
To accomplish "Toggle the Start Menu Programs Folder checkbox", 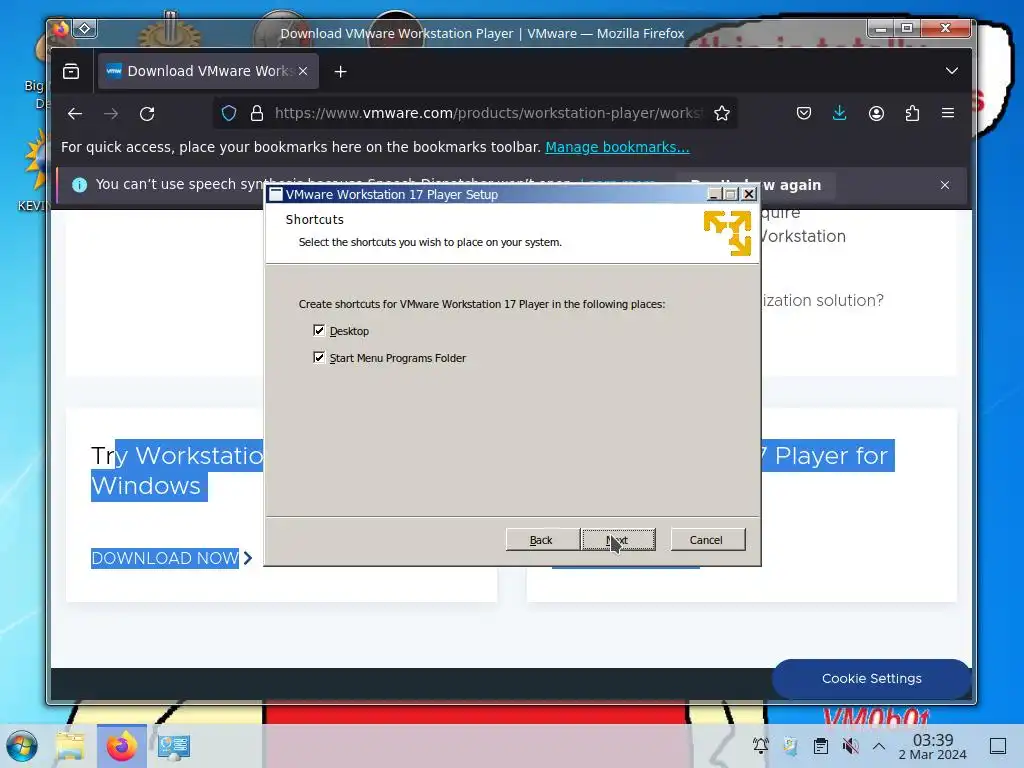I will point(319,357).
